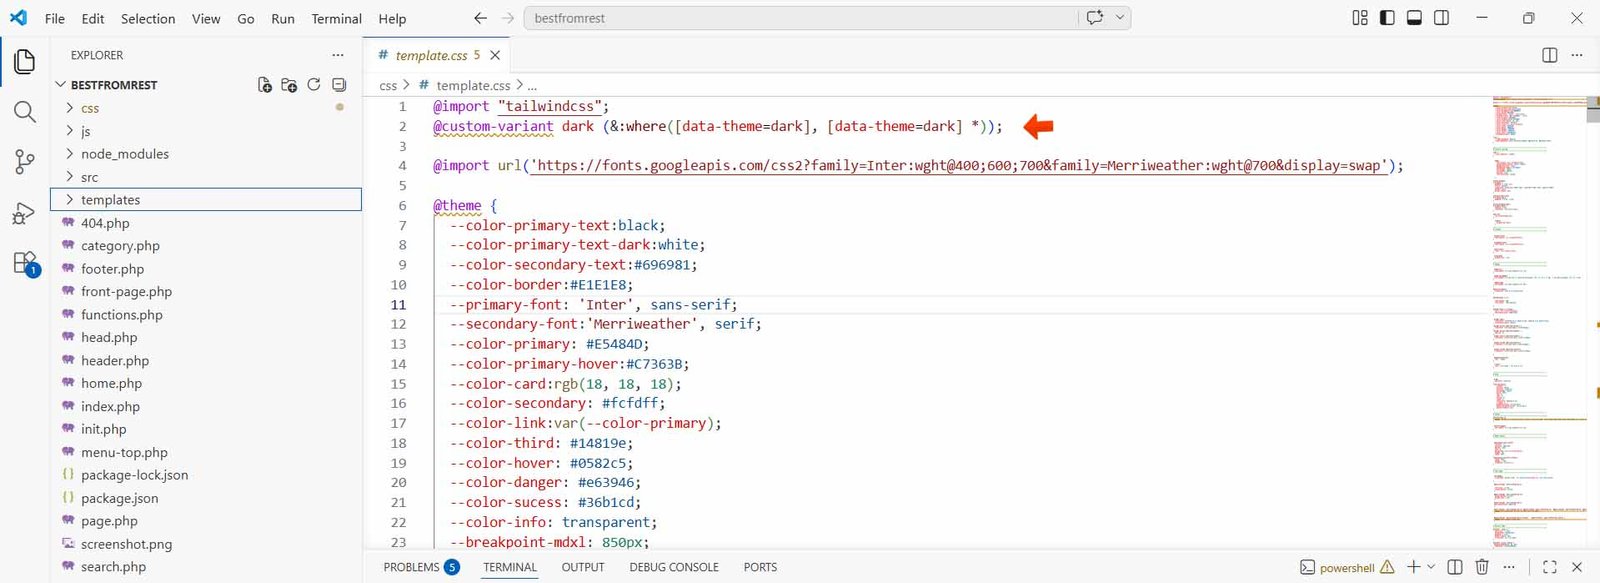Open the Source Control view

click(x=25, y=162)
